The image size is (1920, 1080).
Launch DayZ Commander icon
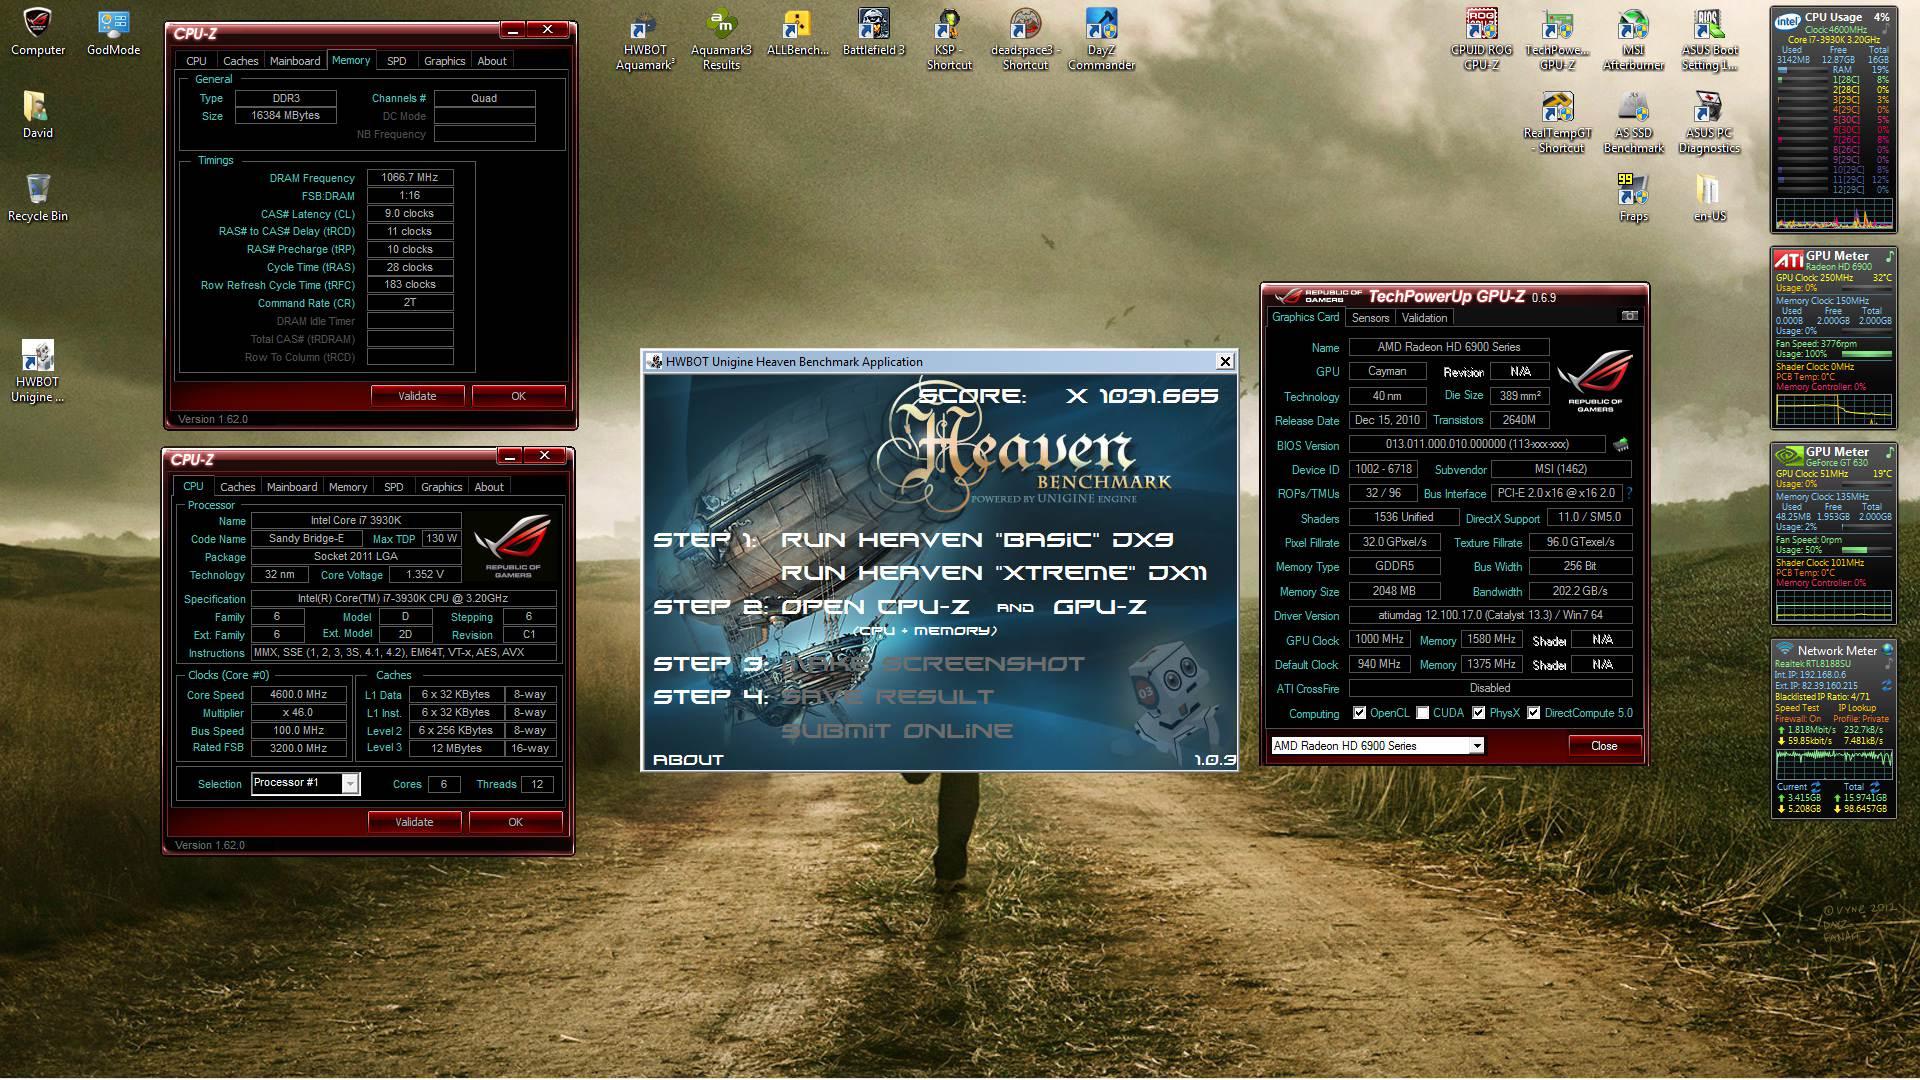(1101, 40)
